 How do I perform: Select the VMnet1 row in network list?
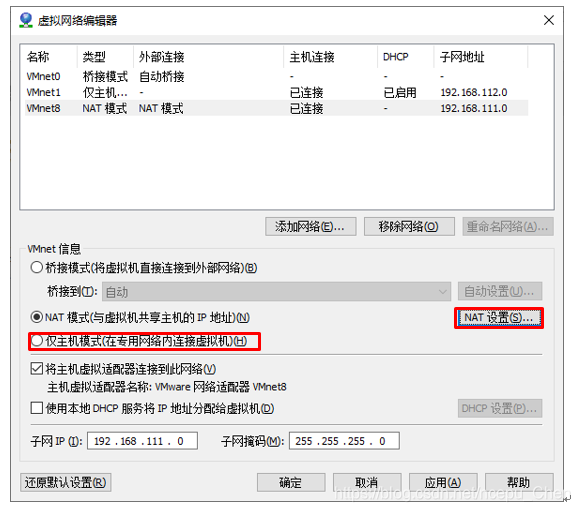pyautogui.click(x=276, y=92)
